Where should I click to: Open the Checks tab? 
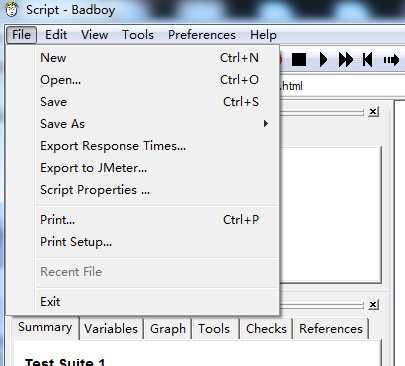point(266,329)
